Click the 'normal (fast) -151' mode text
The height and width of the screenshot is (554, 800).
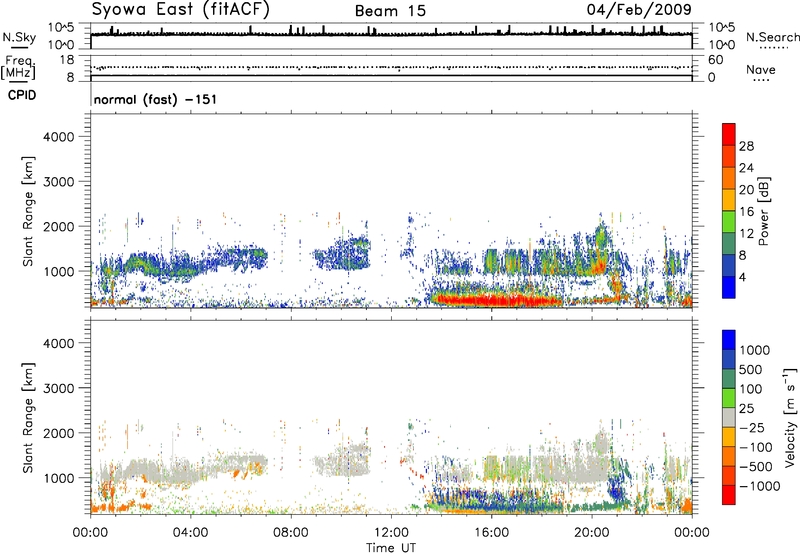pos(155,99)
